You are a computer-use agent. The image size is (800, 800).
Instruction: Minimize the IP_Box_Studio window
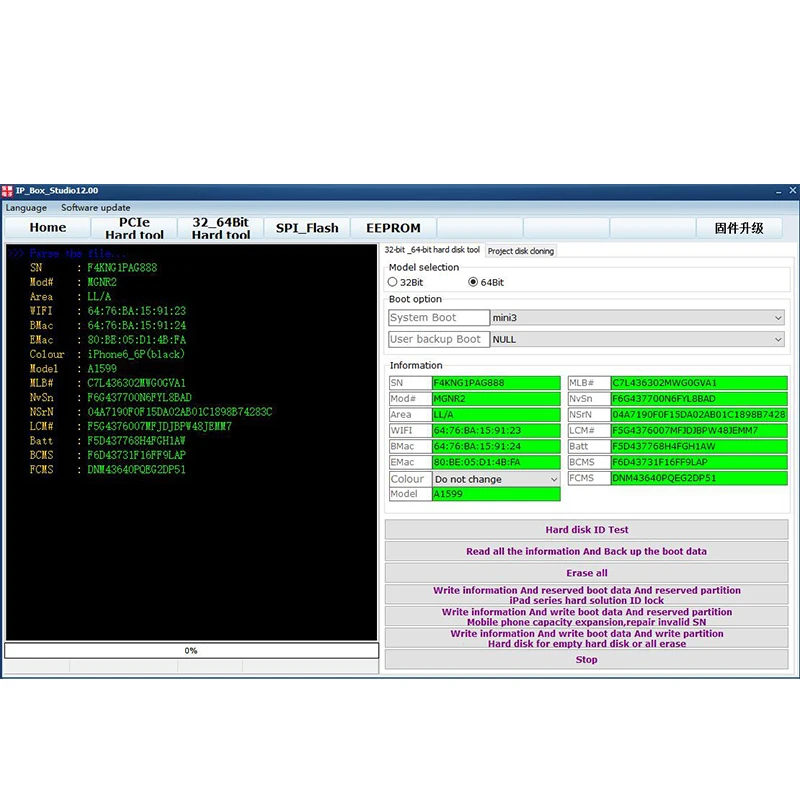pos(779,191)
